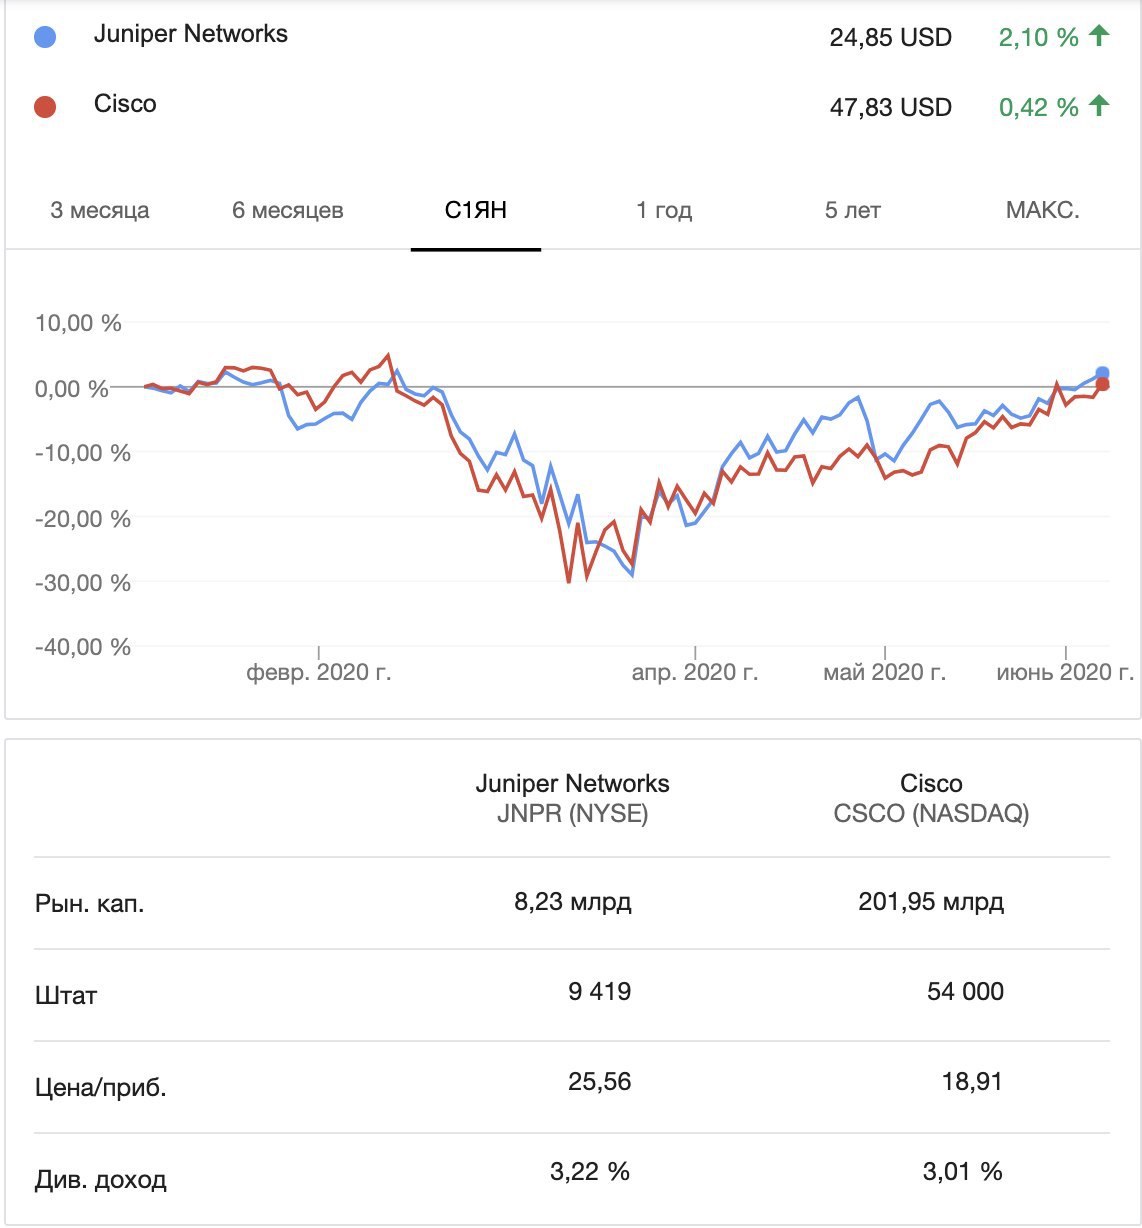Click the 24,85 USD price value
This screenshot has height=1228, width=1142.
(x=891, y=38)
